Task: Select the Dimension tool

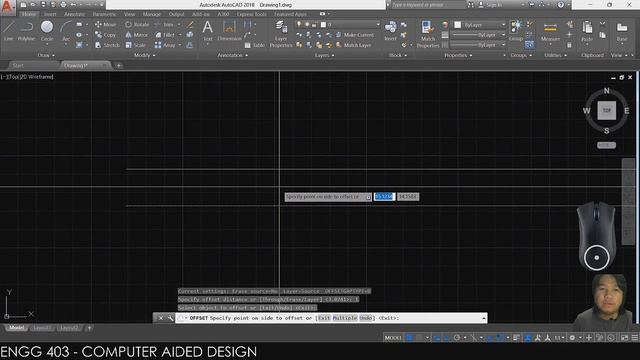Action: 229,31
